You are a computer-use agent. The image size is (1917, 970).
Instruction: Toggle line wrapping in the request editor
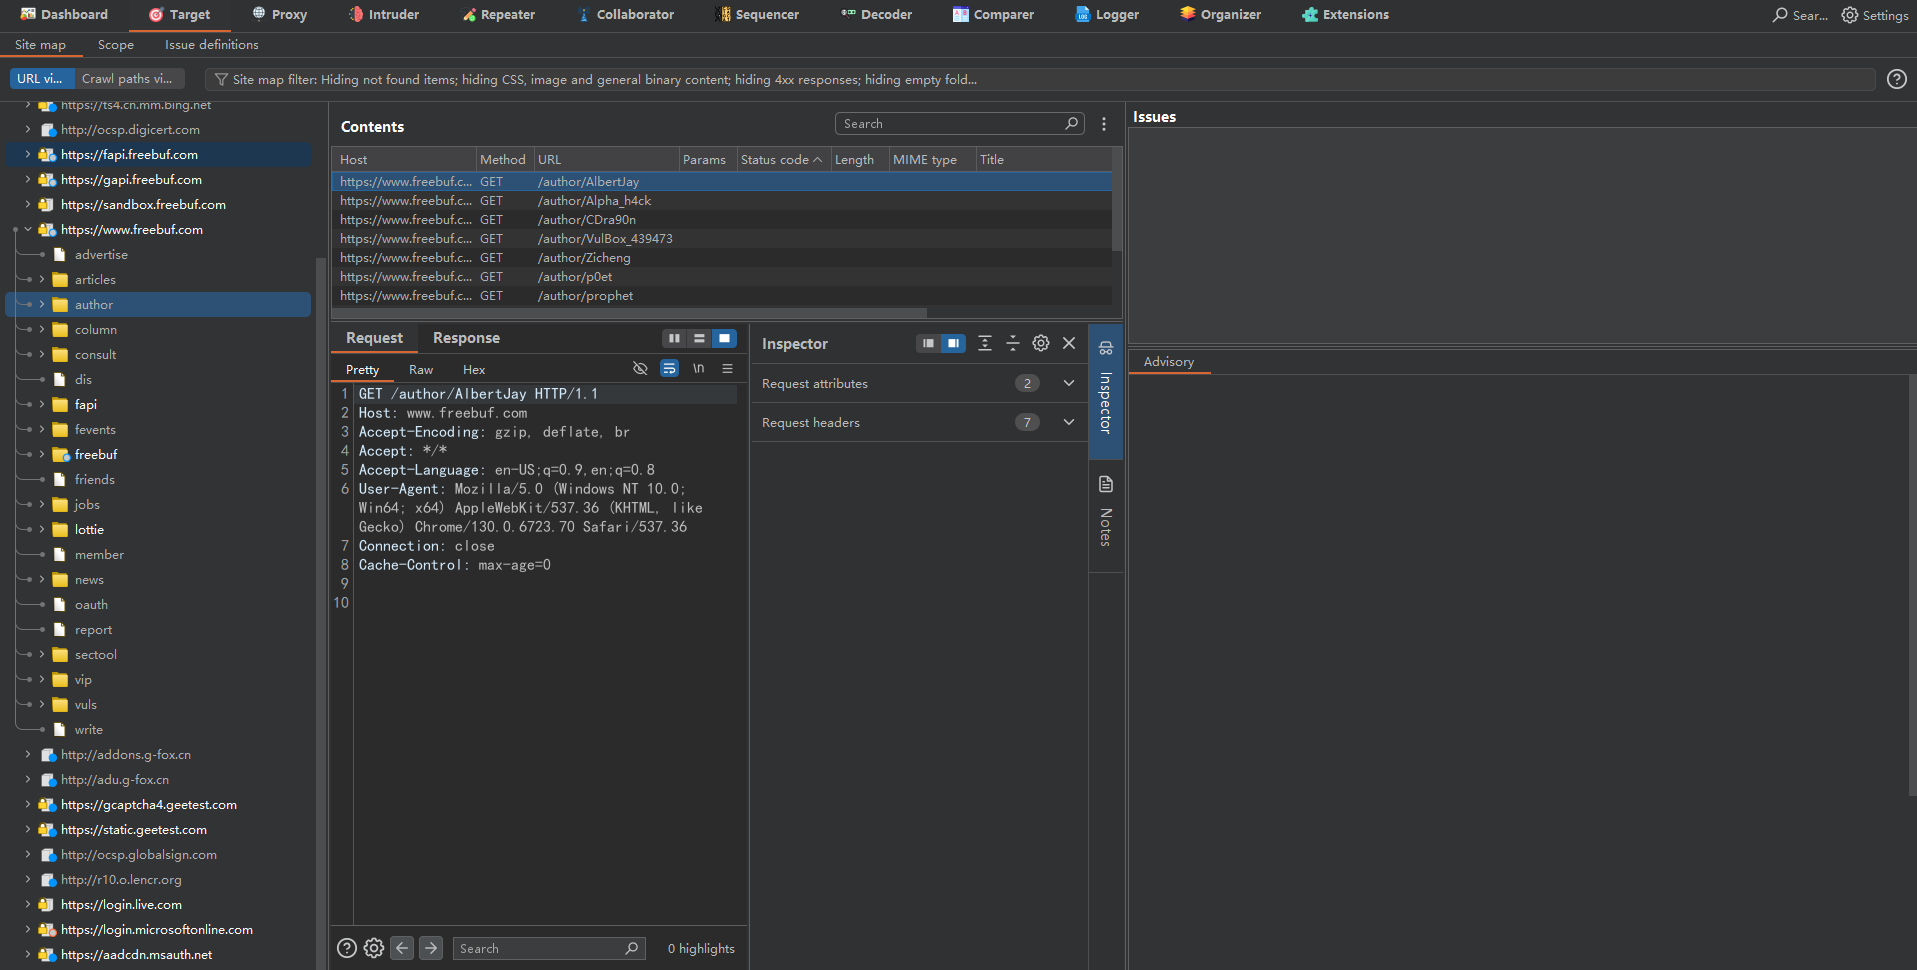tap(669, 369)
